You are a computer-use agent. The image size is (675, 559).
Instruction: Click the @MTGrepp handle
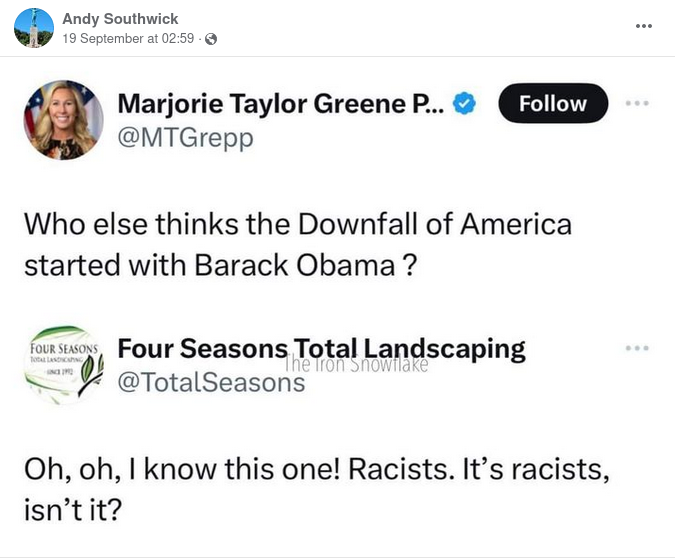186,137
